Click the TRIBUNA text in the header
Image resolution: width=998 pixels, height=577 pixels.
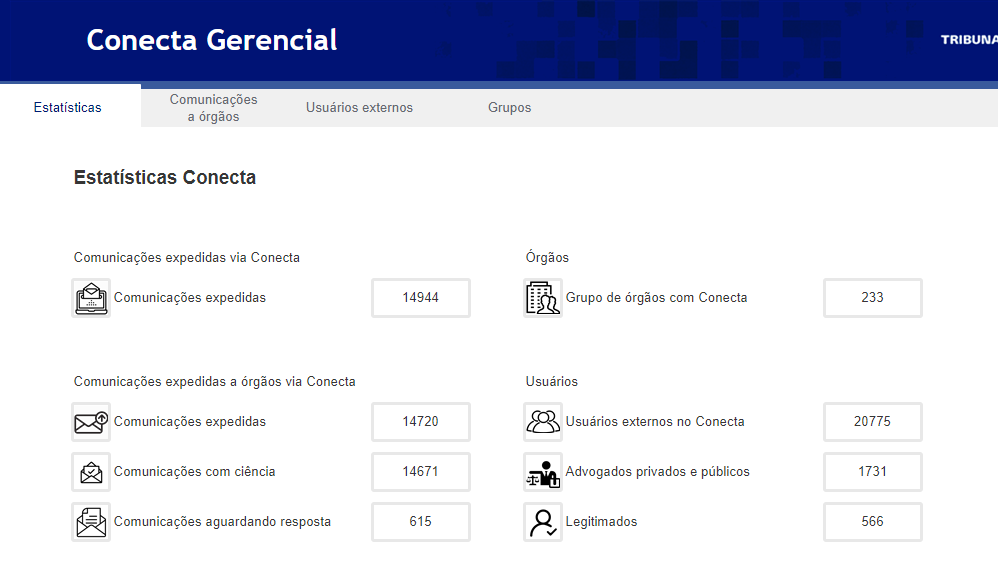click(965, 40)
